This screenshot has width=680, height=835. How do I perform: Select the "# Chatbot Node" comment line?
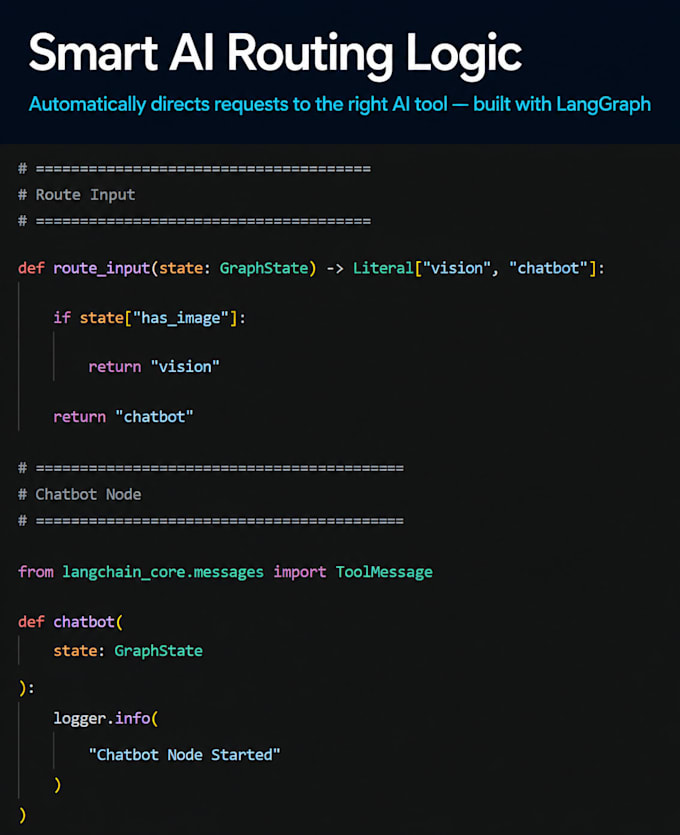click(80, 494)
